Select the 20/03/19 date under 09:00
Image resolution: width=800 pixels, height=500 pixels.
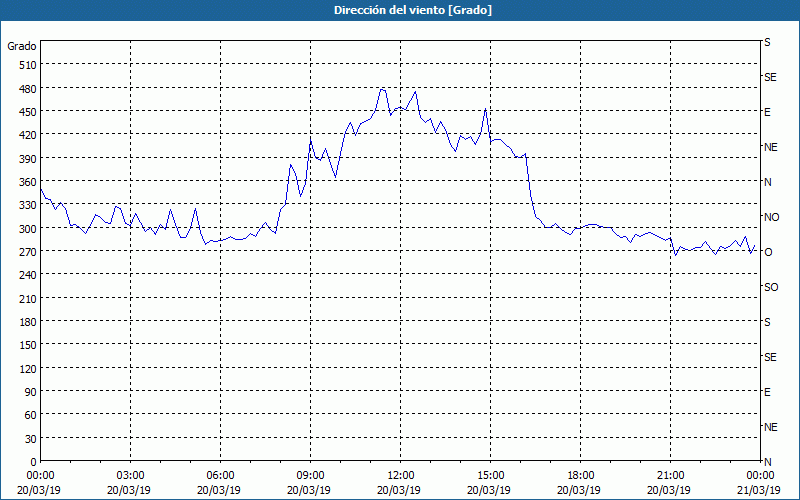(309, 490)
